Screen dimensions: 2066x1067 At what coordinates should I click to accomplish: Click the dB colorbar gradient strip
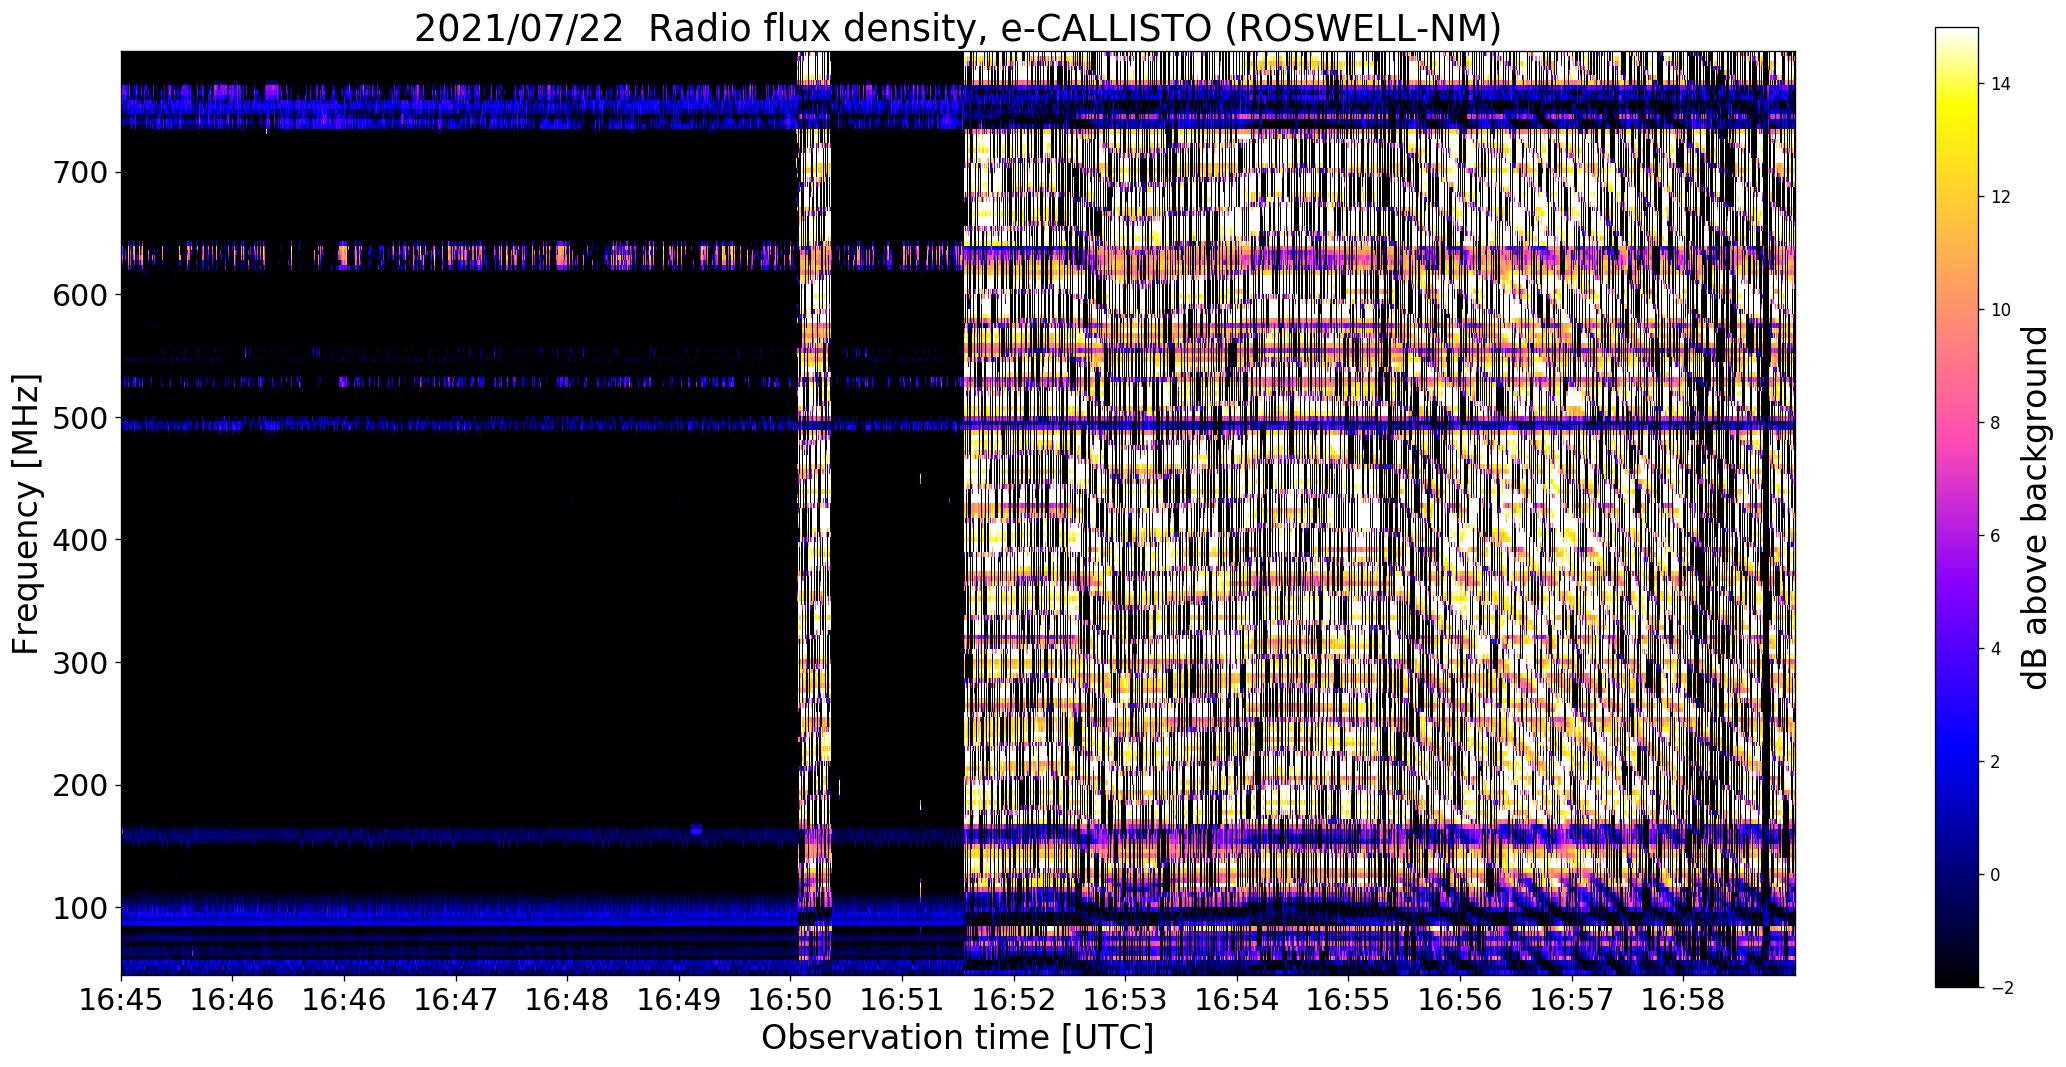[1957, 507]
